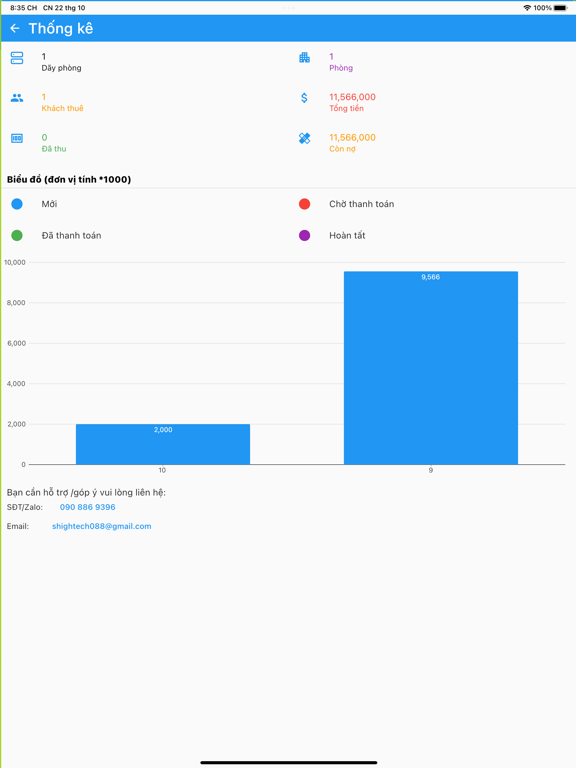Tap the Khách thuê label
576x768 pixels.
(62, 108)
